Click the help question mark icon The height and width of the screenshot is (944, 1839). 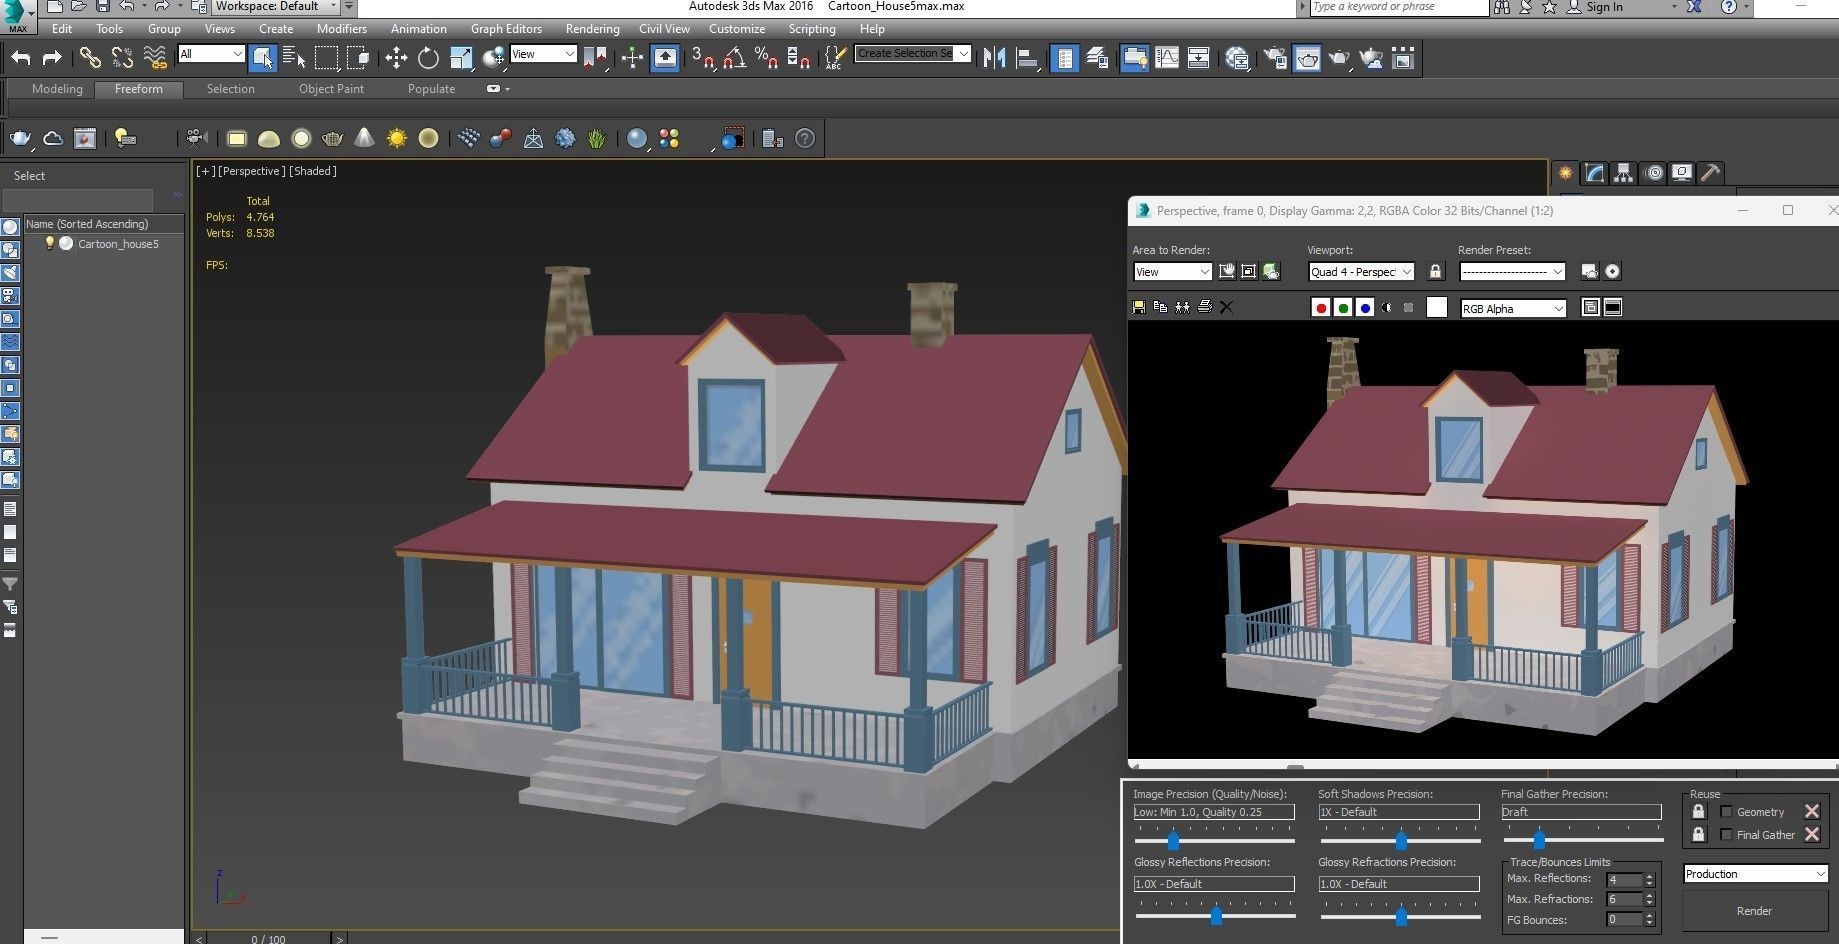tap(805, 138)
